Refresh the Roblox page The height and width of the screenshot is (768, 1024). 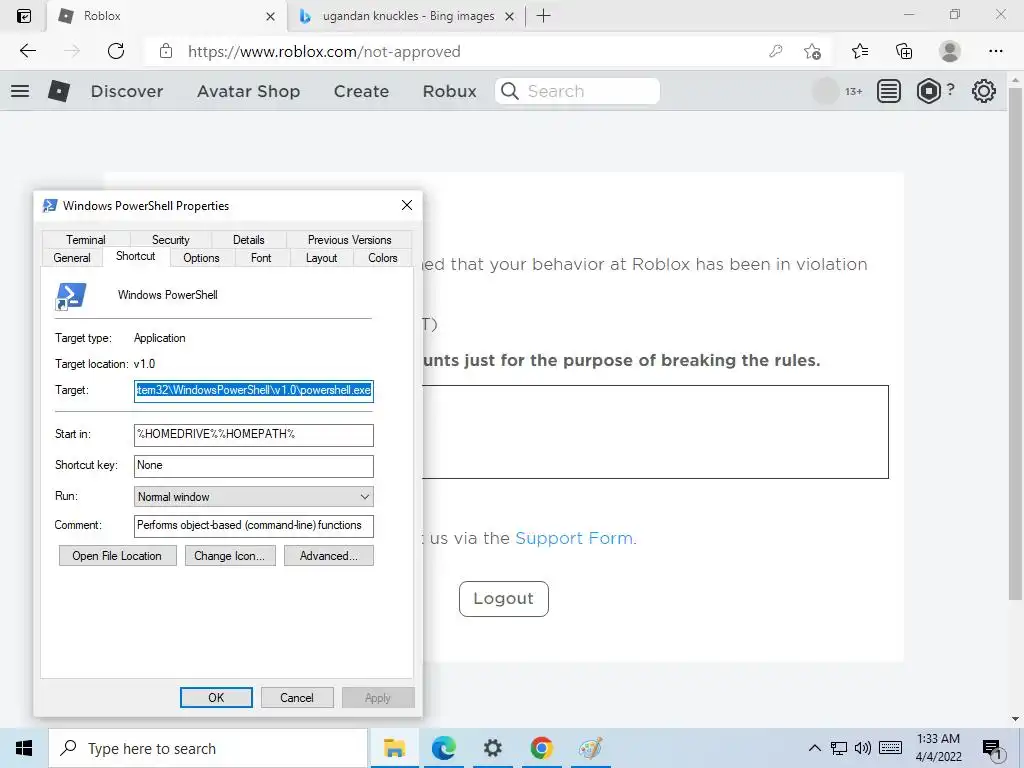click(x=116, y=51)
